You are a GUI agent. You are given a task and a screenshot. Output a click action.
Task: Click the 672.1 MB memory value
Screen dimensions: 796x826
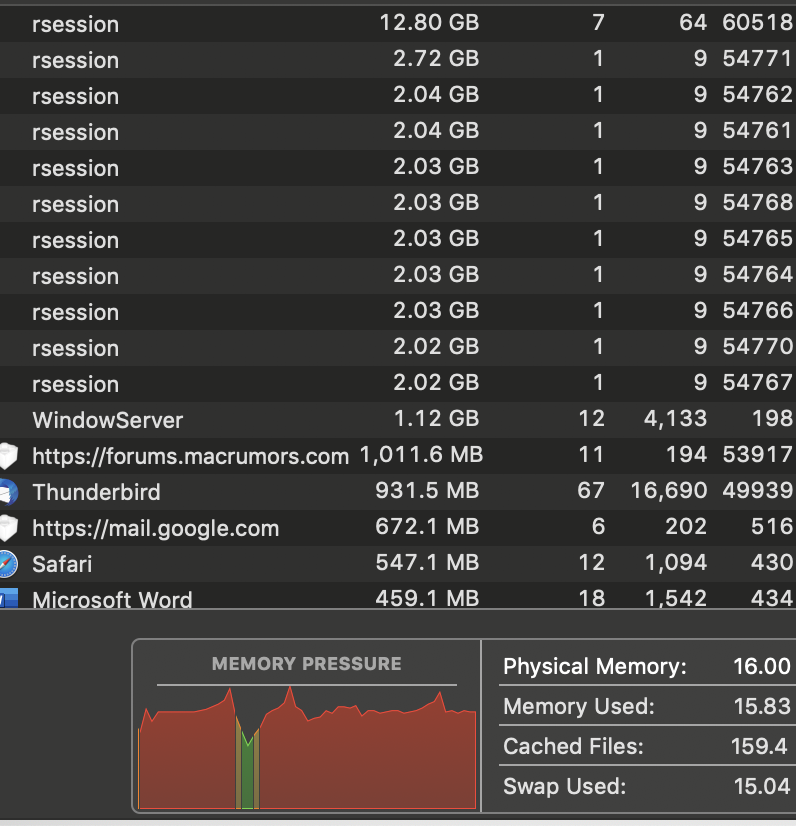coord(427,527)
